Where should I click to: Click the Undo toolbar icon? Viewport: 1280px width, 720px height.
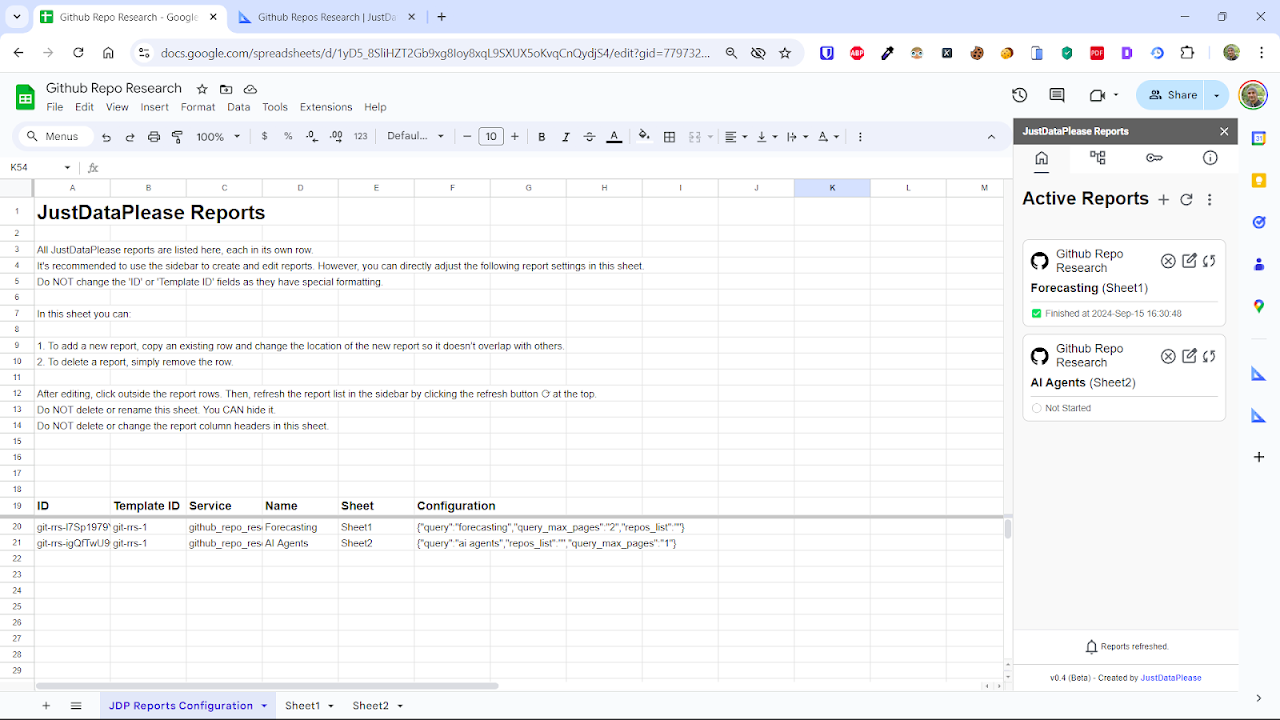coord(105,137)
